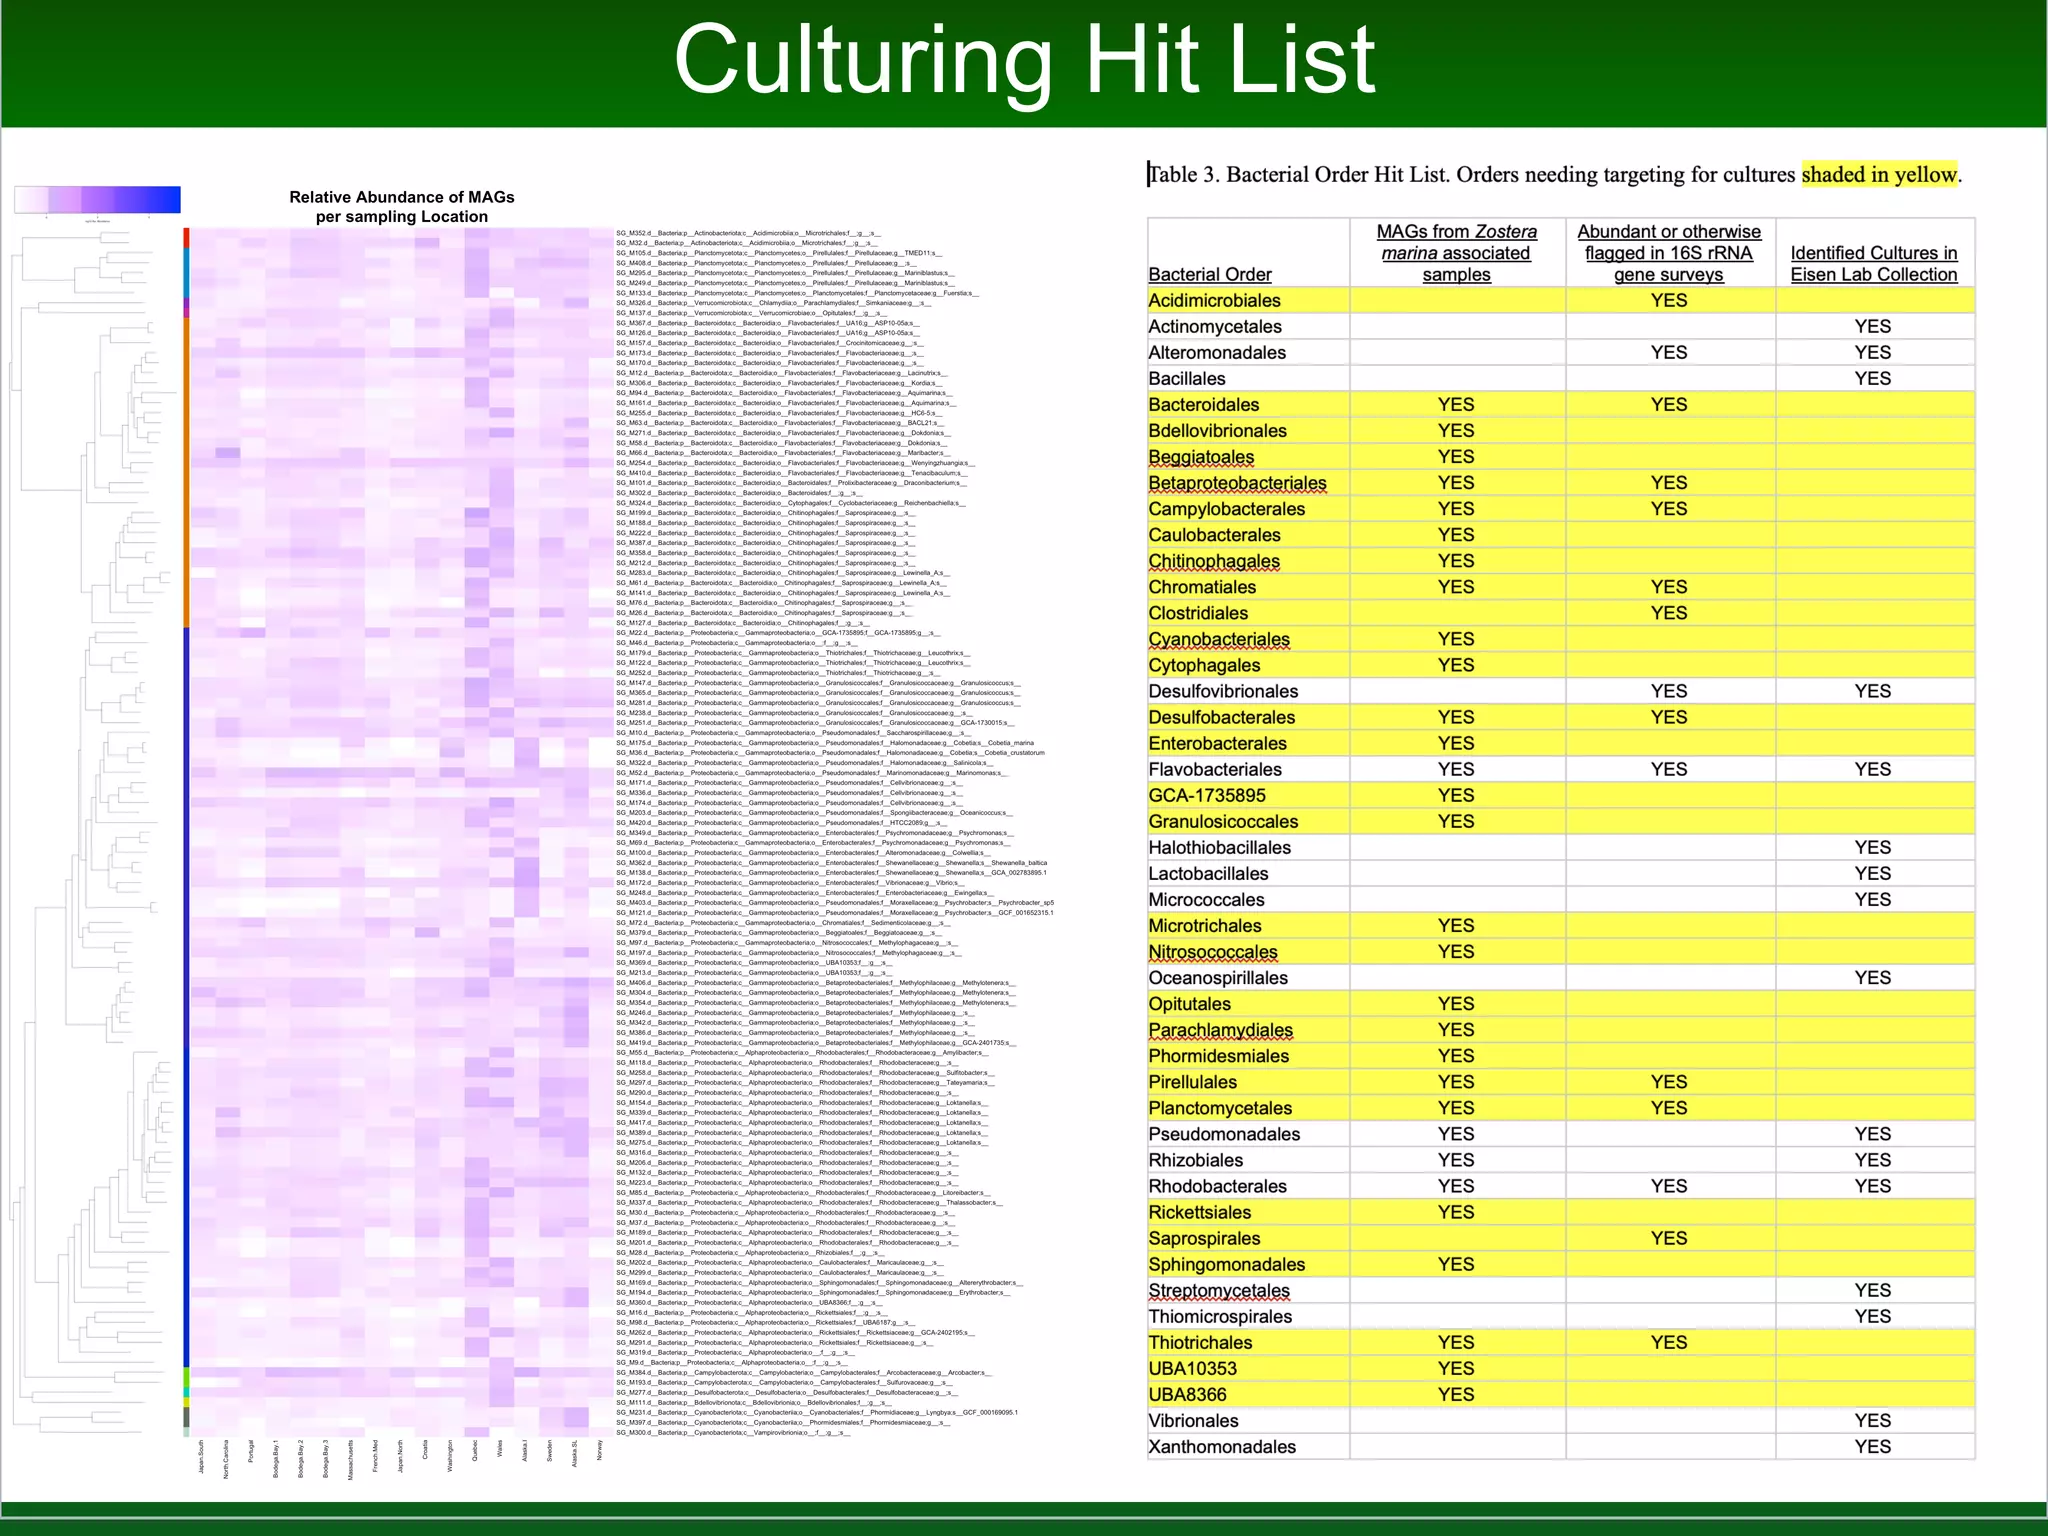The image size is (2048, 1536).
Task: Click the Culturing Hit List title
Action: tap(1024, 60)
